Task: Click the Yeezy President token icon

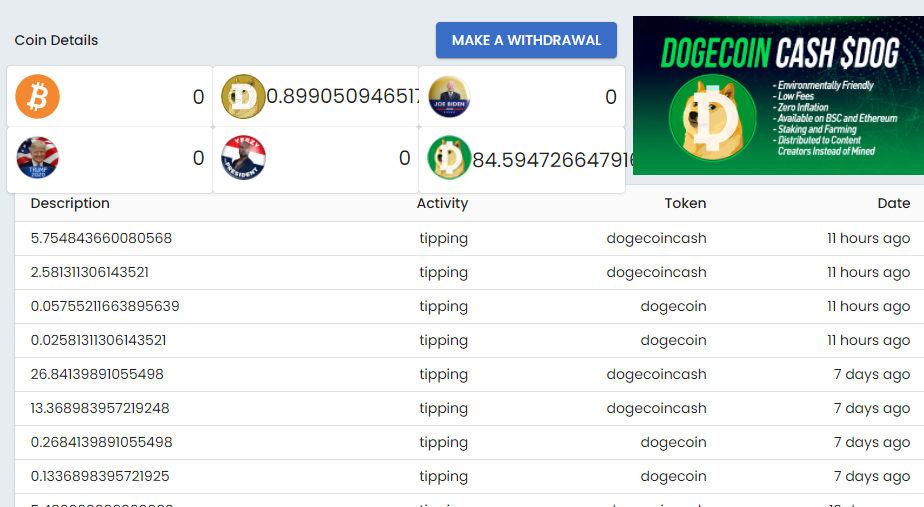Action: click(243, 158)
